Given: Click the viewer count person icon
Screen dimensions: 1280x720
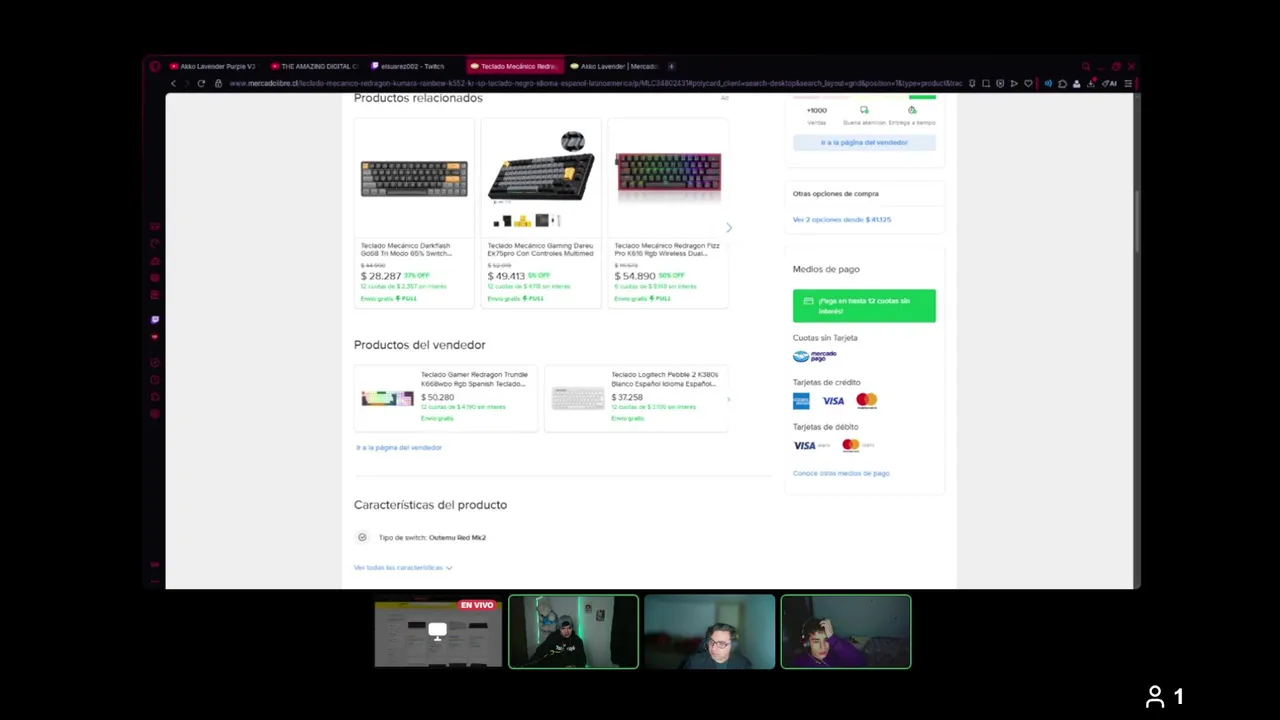Looking at the screenshot, I should click(1155, 697).
